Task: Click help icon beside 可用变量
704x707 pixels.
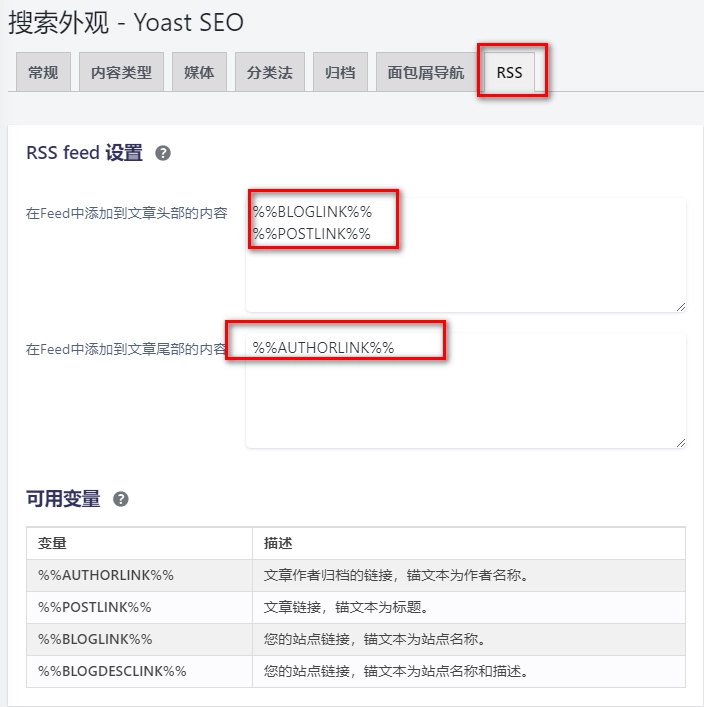Action: (x=120, y=499)
